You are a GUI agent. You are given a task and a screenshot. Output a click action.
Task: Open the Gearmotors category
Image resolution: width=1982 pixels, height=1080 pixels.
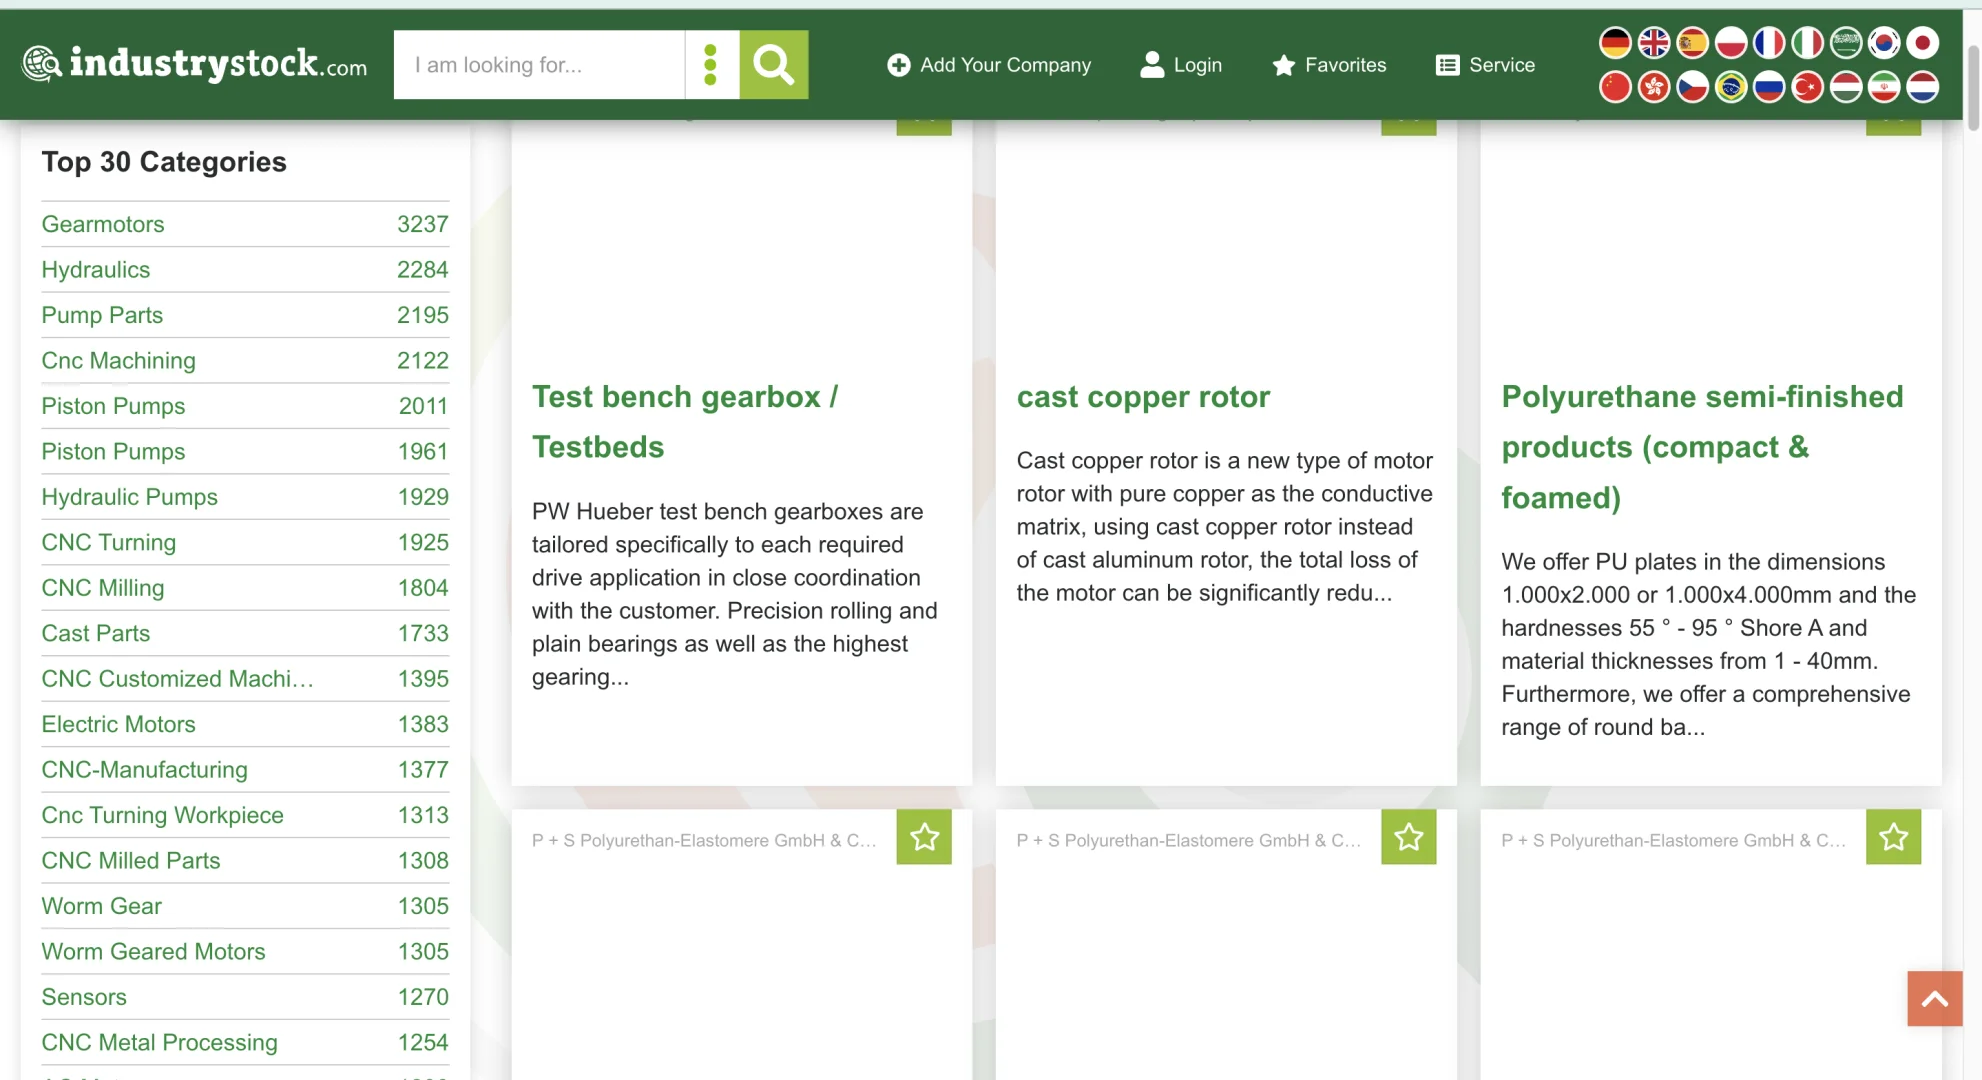coord(103,224)
